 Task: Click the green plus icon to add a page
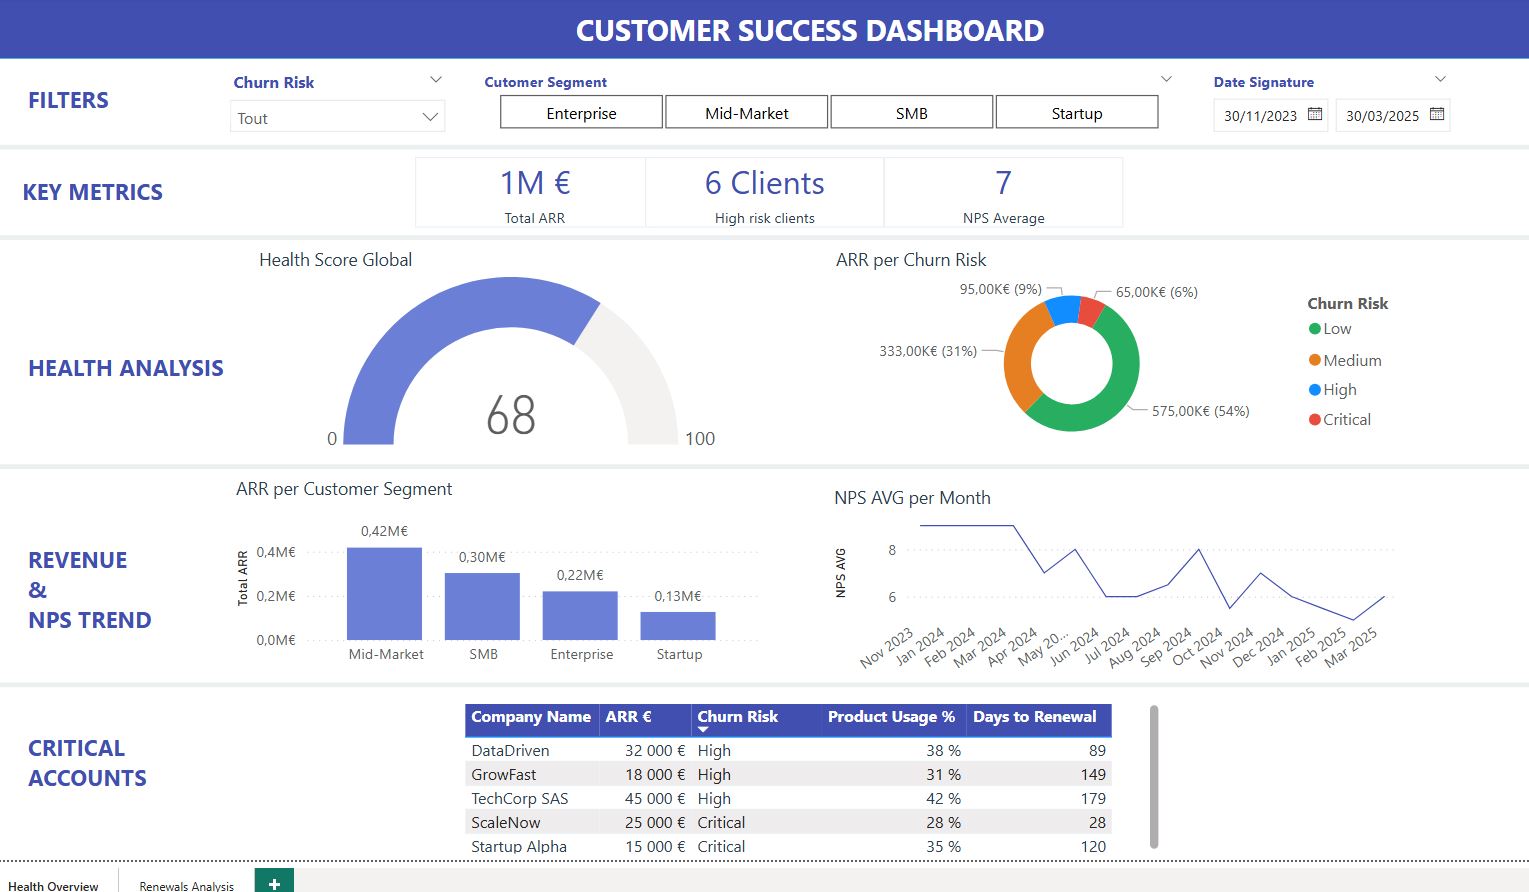pyautogui.click(x=272, y=883)
